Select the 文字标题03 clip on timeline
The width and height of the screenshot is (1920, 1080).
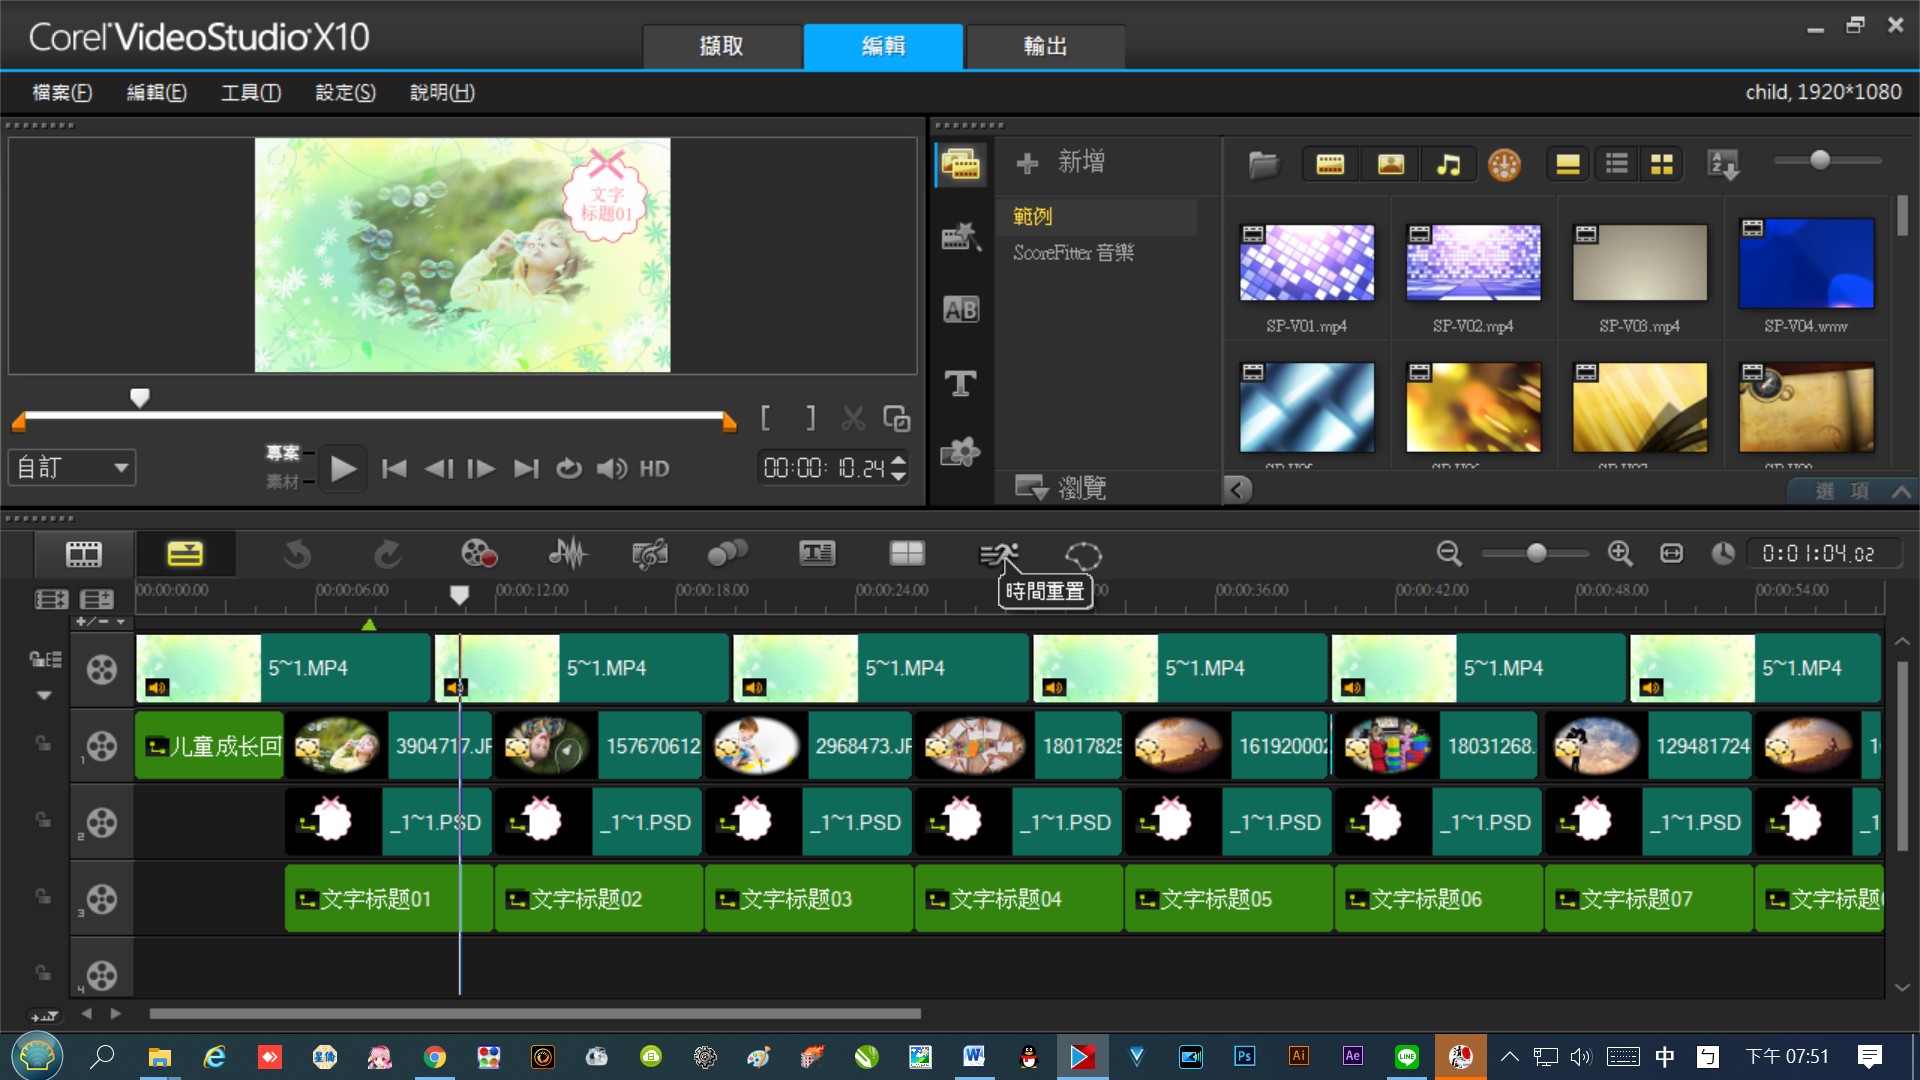pos(808,899)
